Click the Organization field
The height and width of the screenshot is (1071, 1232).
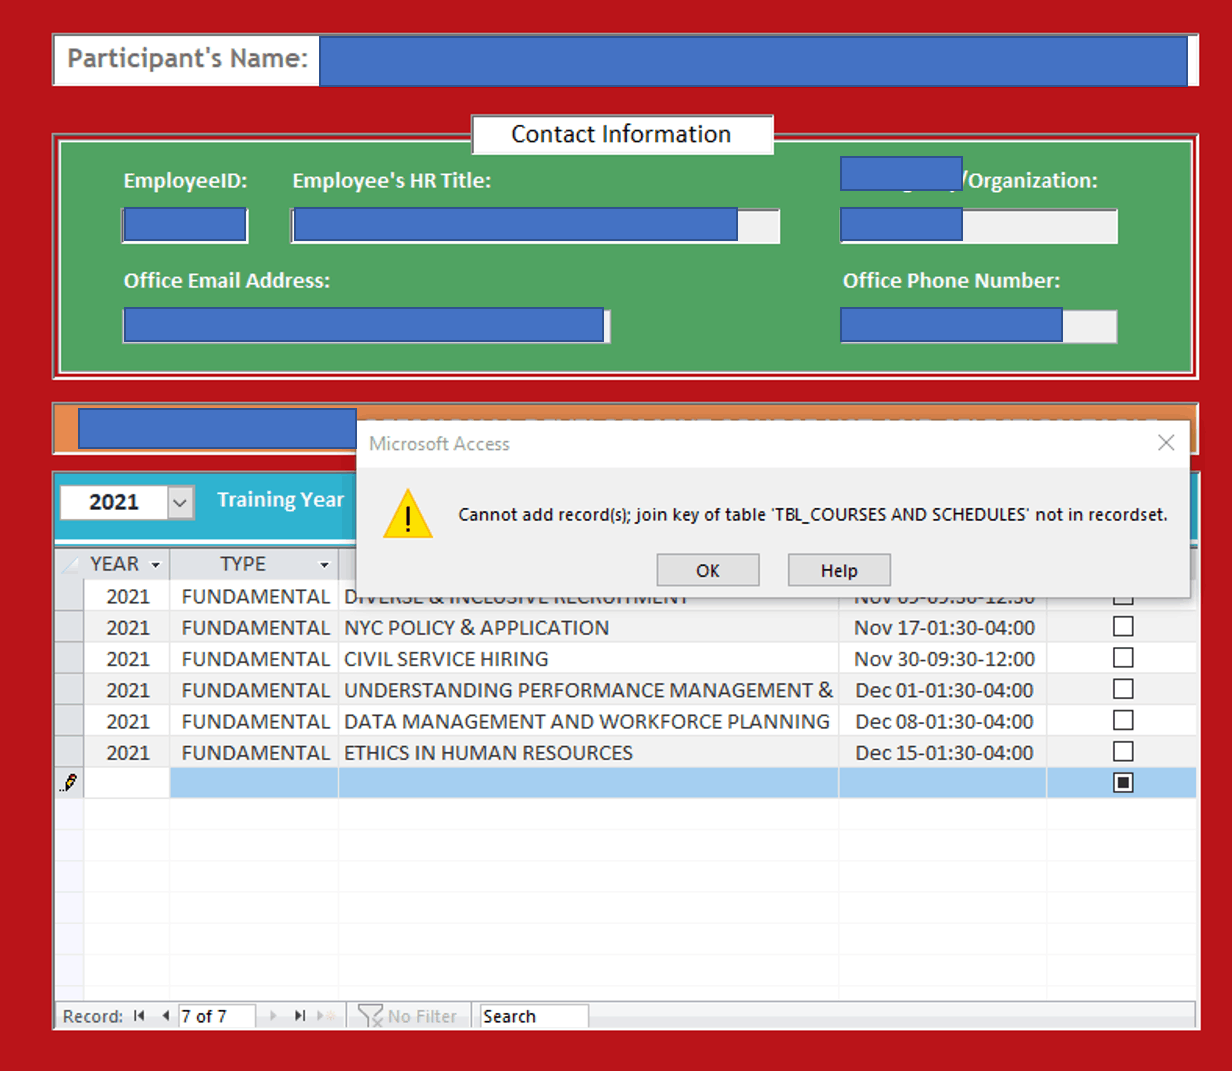pos(978,225)
